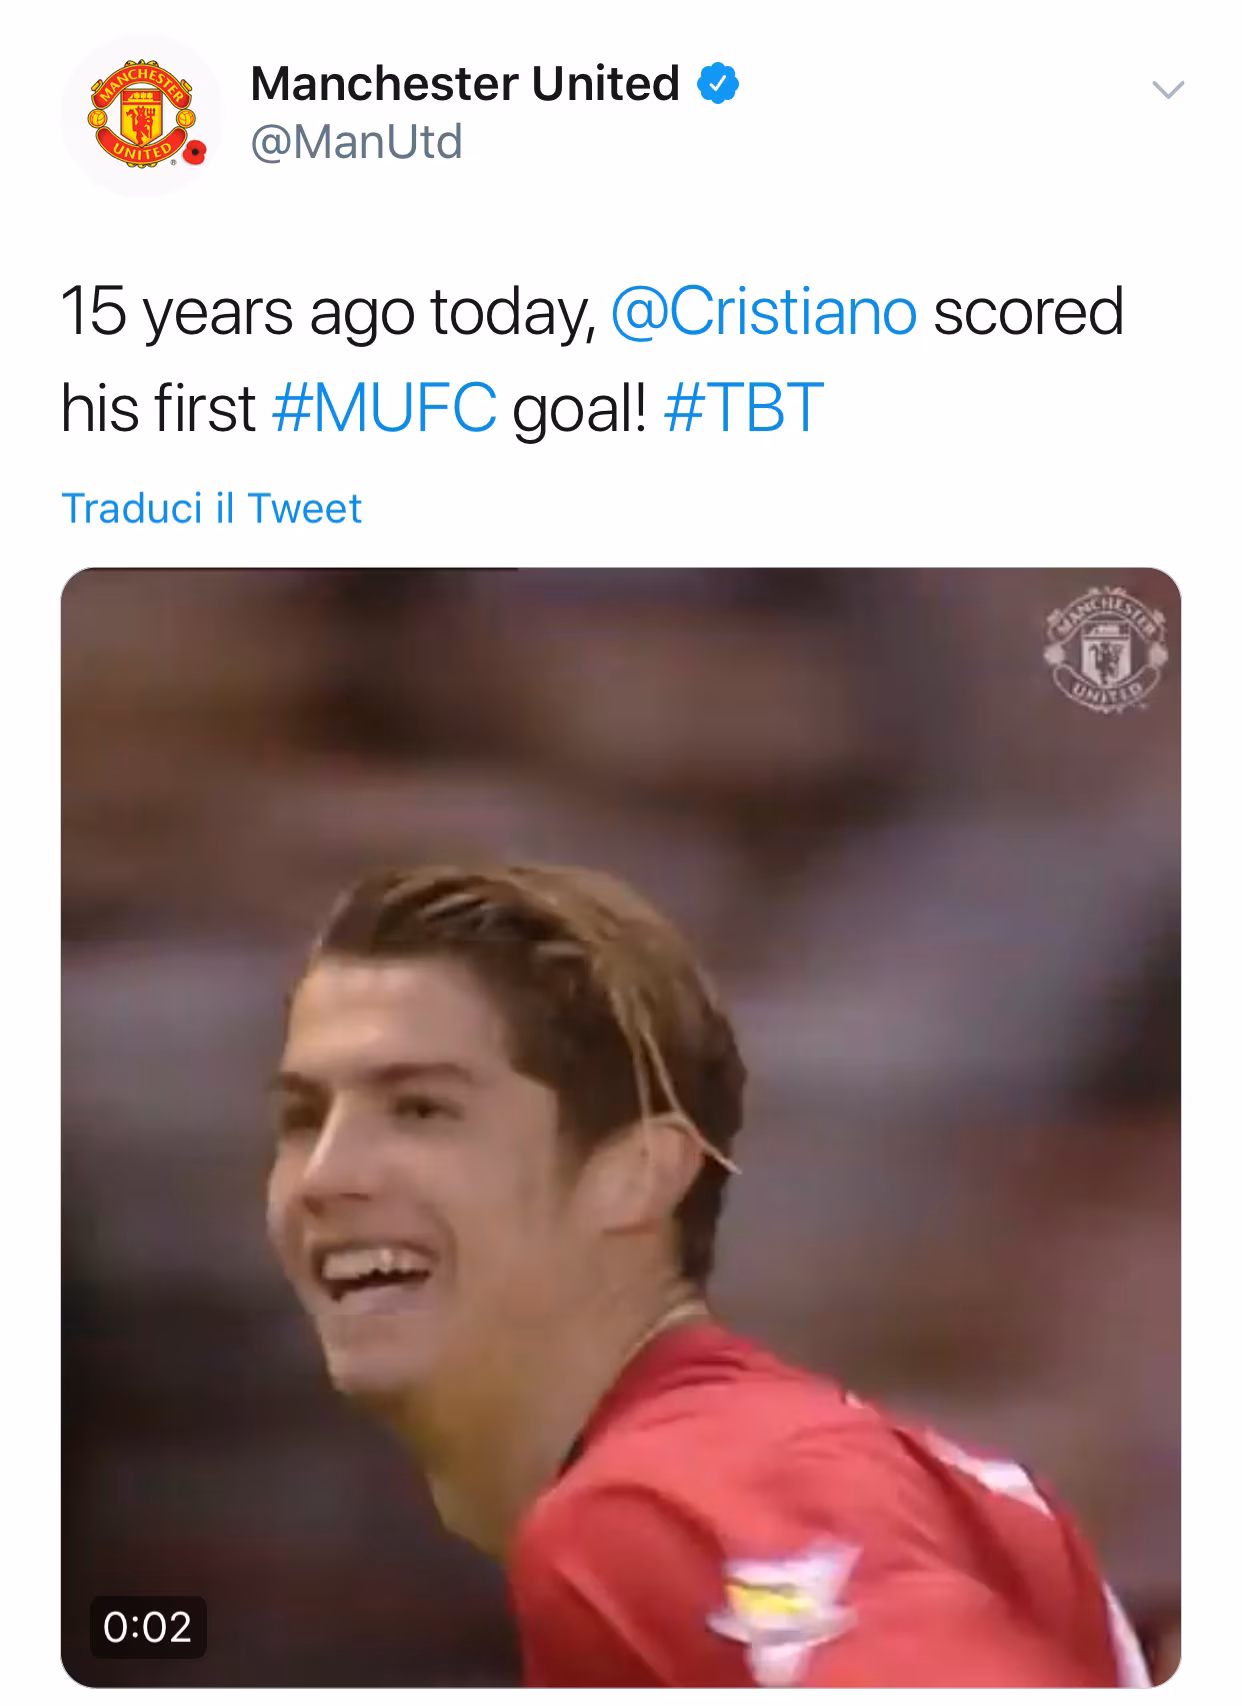Click the "his first" tweet text
The image size is (1242, 1706).
coord(158,408)
